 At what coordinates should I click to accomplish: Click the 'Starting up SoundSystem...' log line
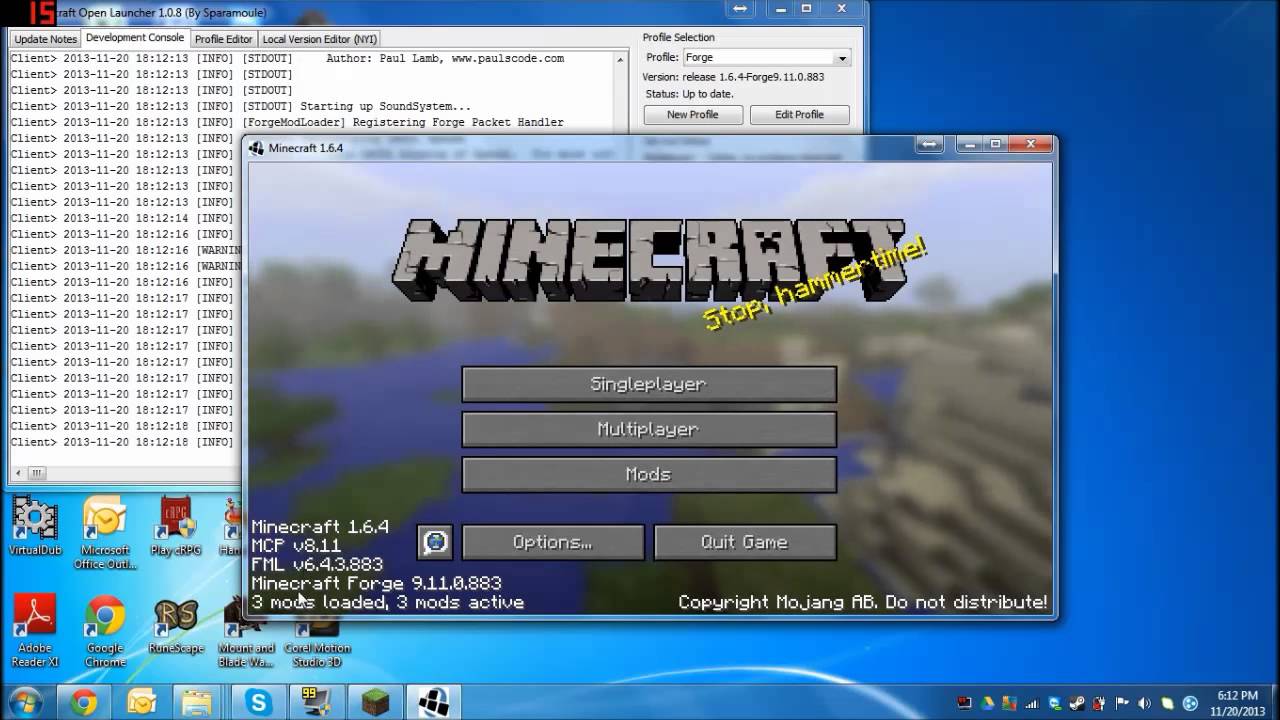click(385, 106)
